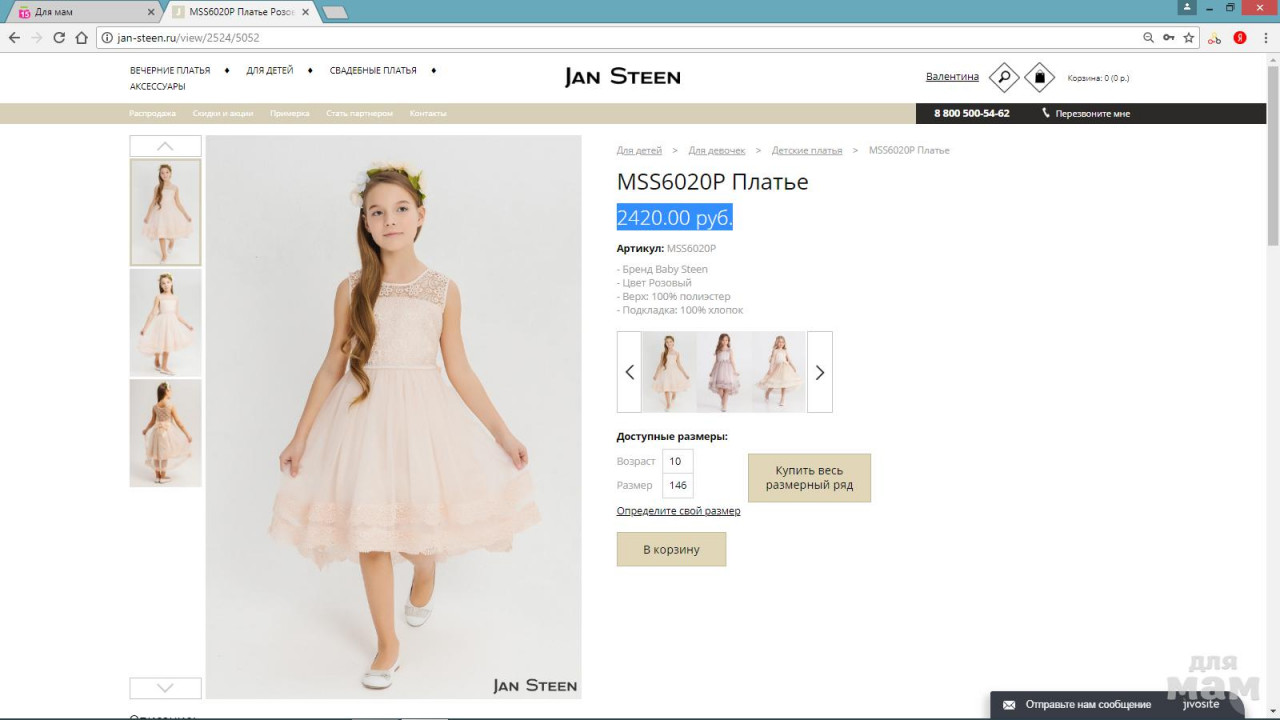Click the browser home icon

[x=82, y=38]
